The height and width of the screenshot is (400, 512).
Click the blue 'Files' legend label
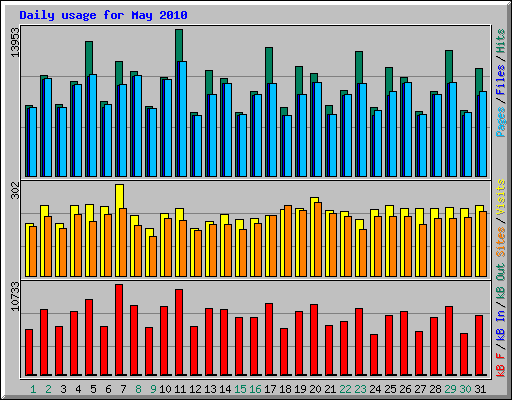coord(500,80)
